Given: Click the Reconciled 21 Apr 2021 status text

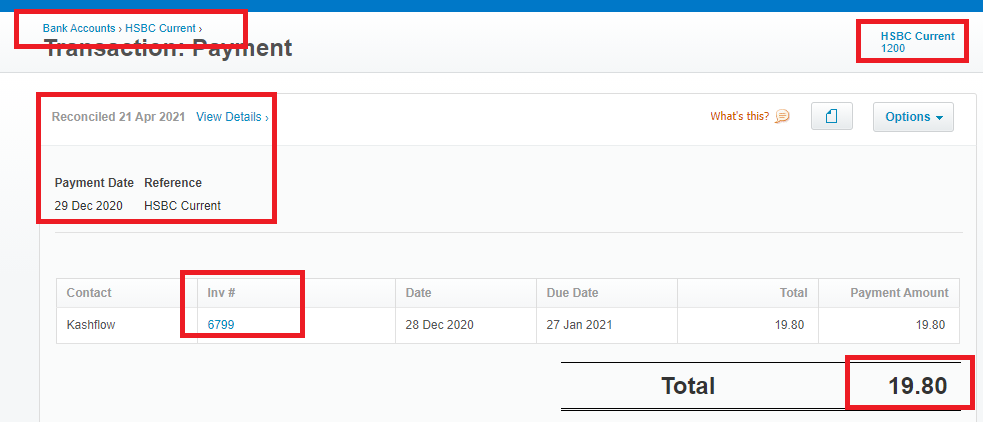Looking at the screenshot, I should [x=118, y=117].
